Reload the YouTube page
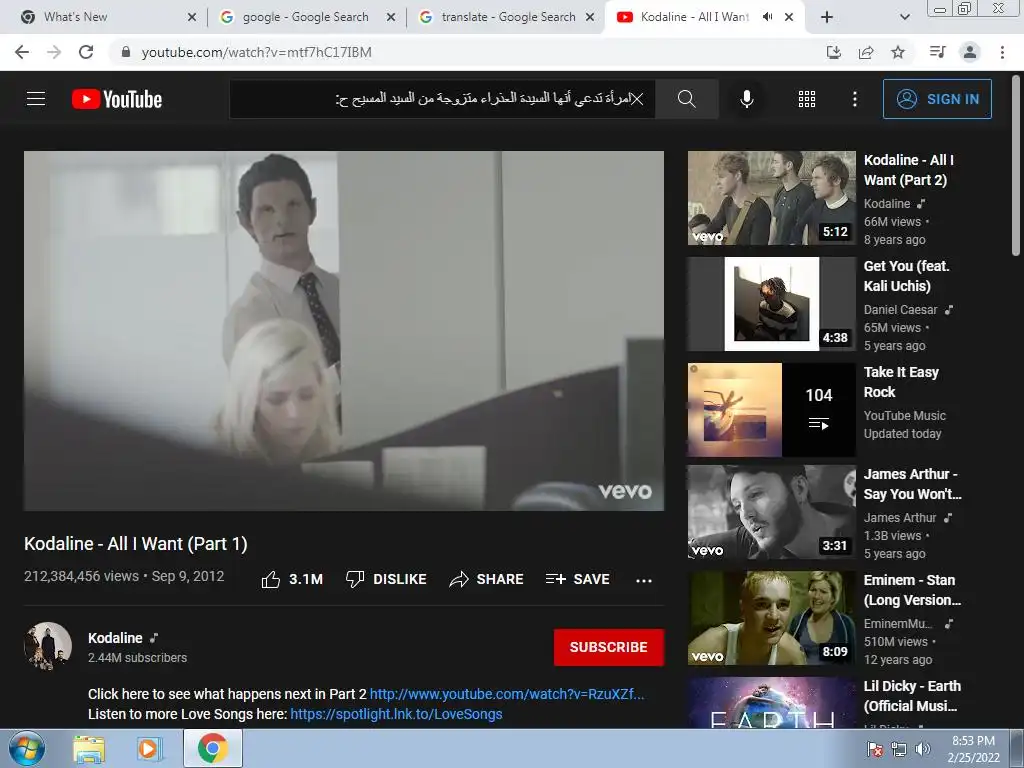Screen dimensions: 1024x768 (x=86, y=52)
